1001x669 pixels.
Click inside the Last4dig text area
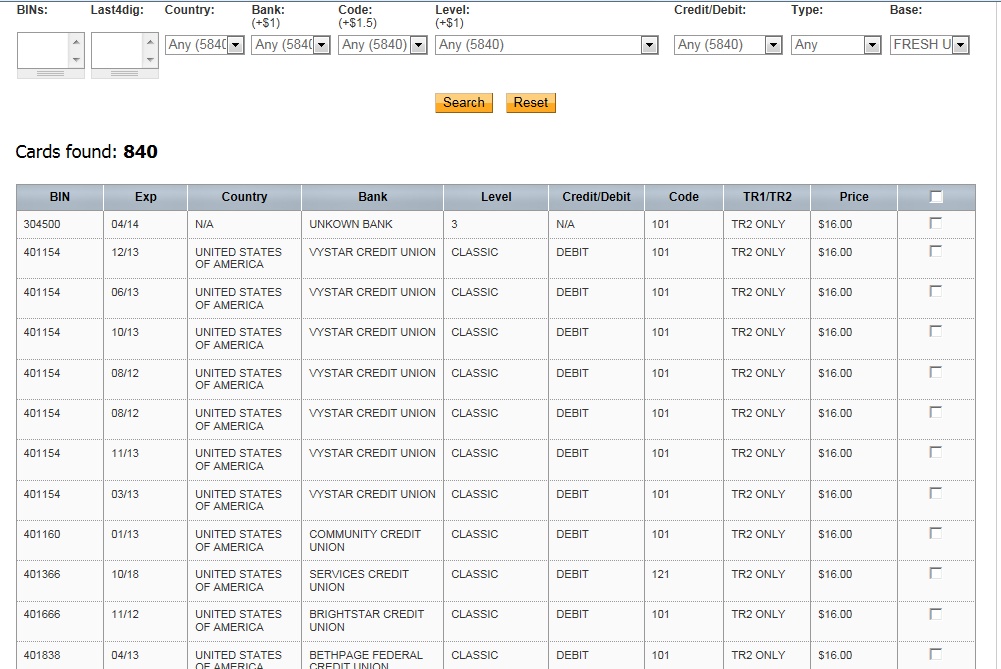tap(117, 50)
